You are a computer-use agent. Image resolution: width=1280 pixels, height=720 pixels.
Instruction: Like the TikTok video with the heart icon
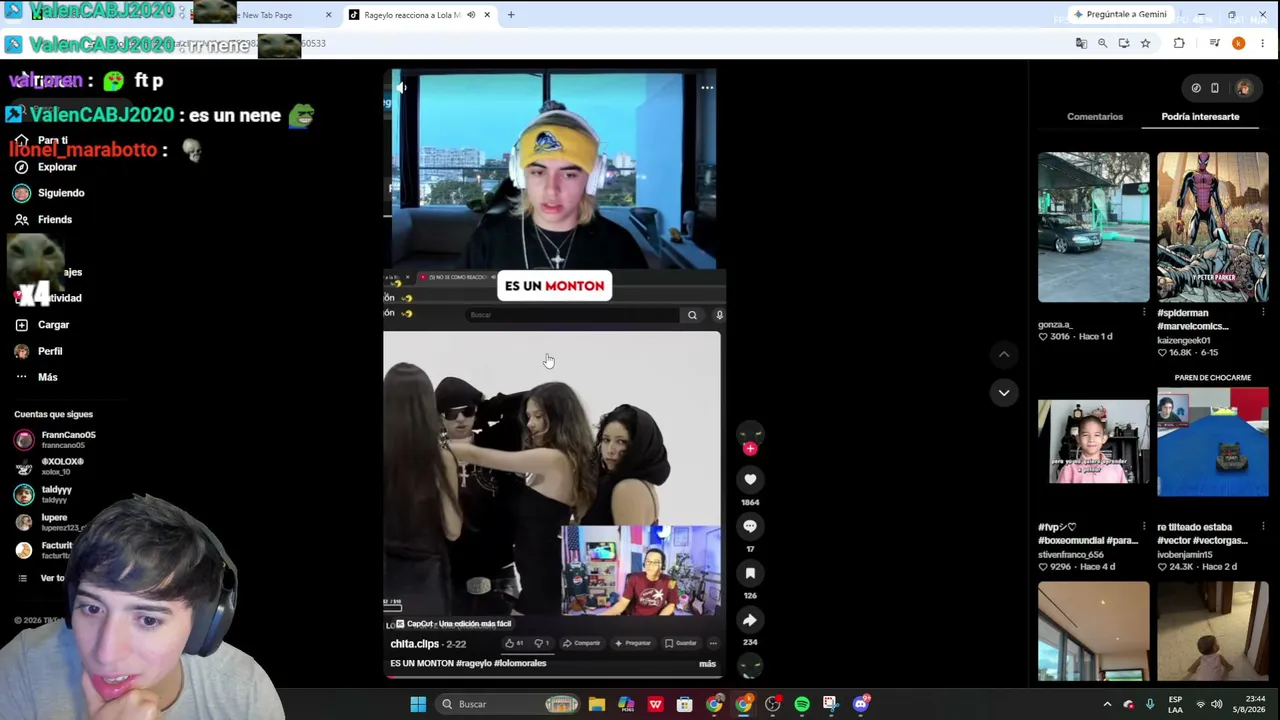point(750,480)
